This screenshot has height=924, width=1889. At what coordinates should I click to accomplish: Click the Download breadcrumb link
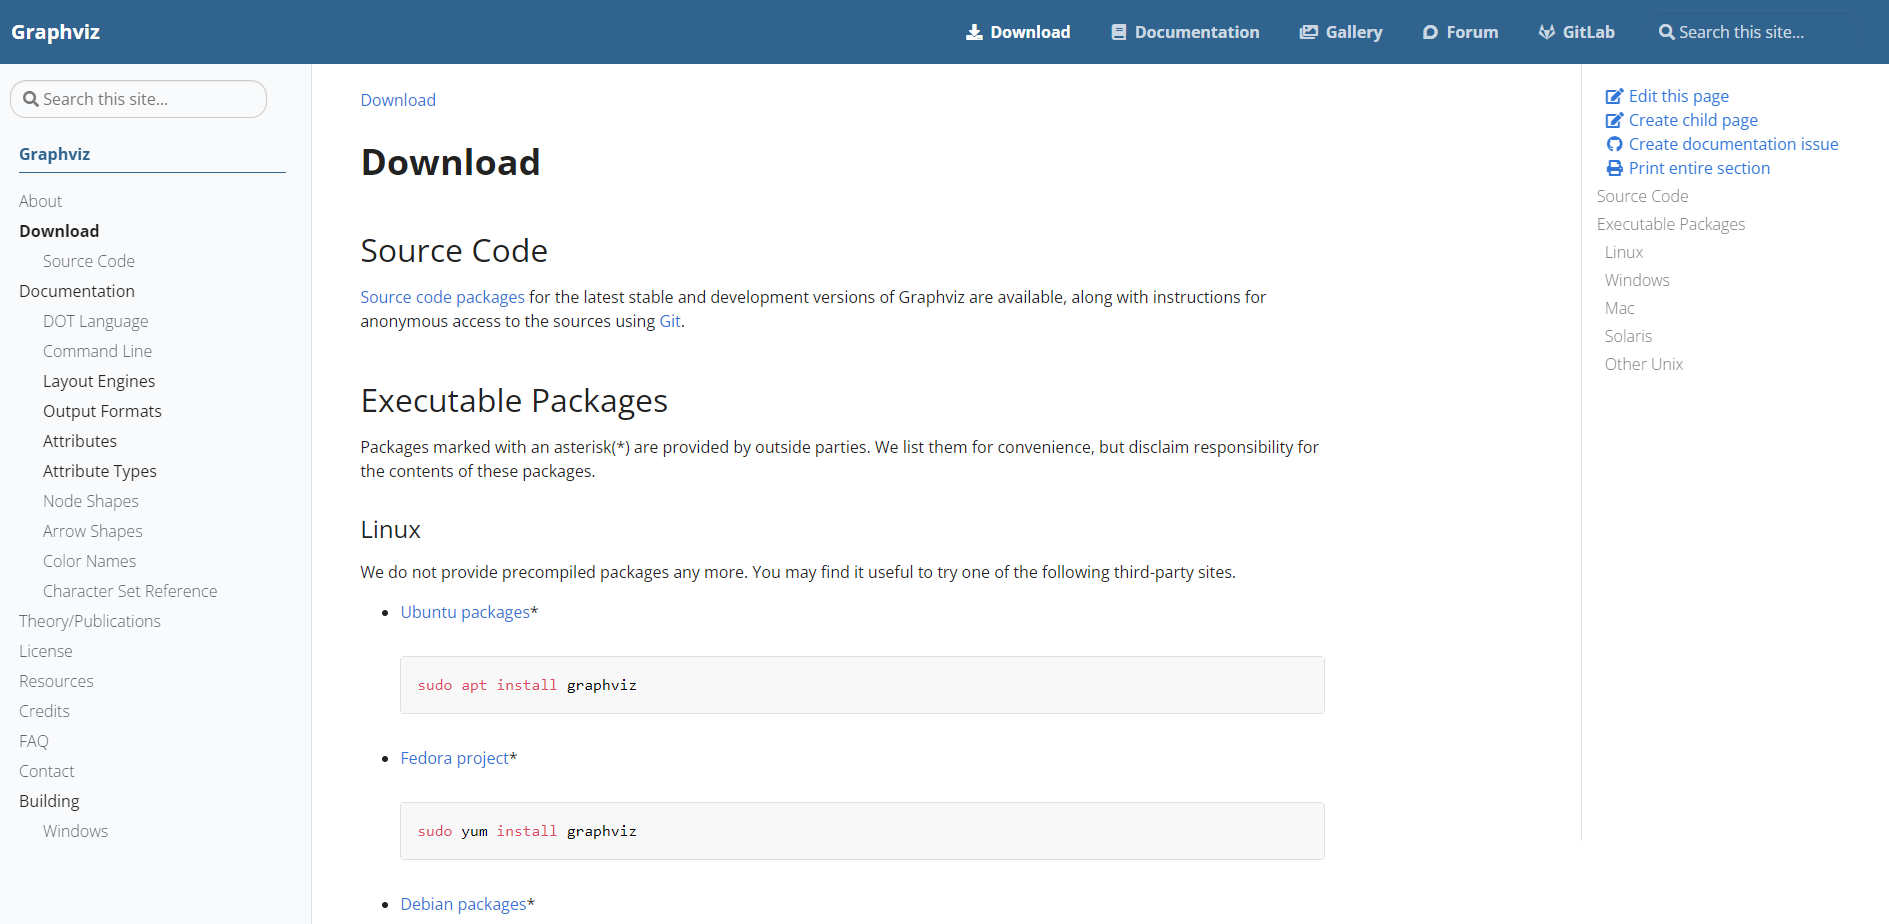398,100
